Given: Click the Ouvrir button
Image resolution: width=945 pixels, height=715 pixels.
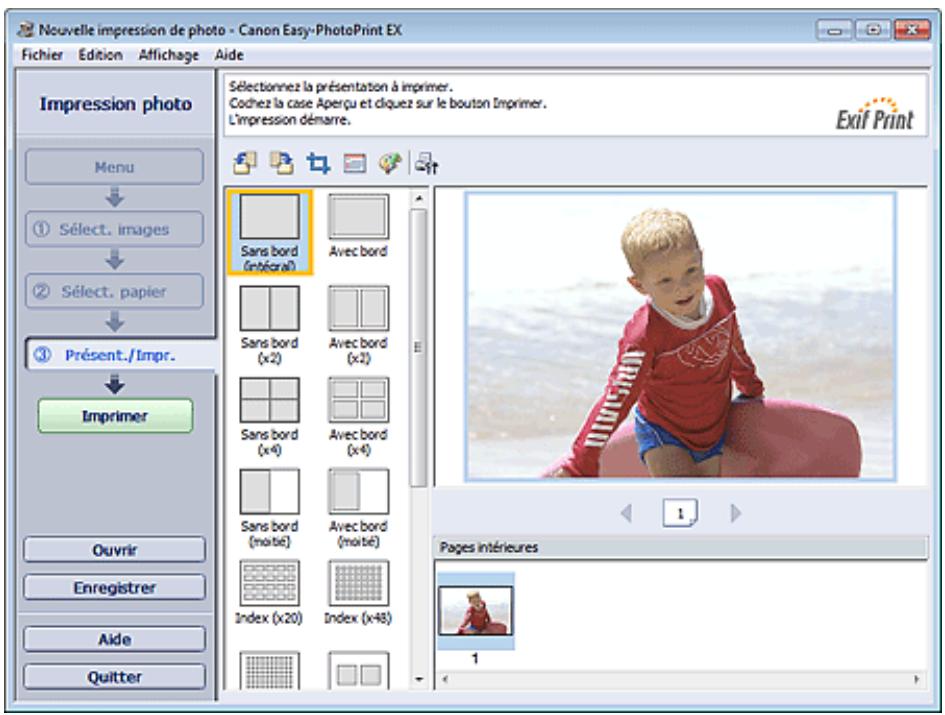Looking at the screenshot, I should (x=115, y=550).
